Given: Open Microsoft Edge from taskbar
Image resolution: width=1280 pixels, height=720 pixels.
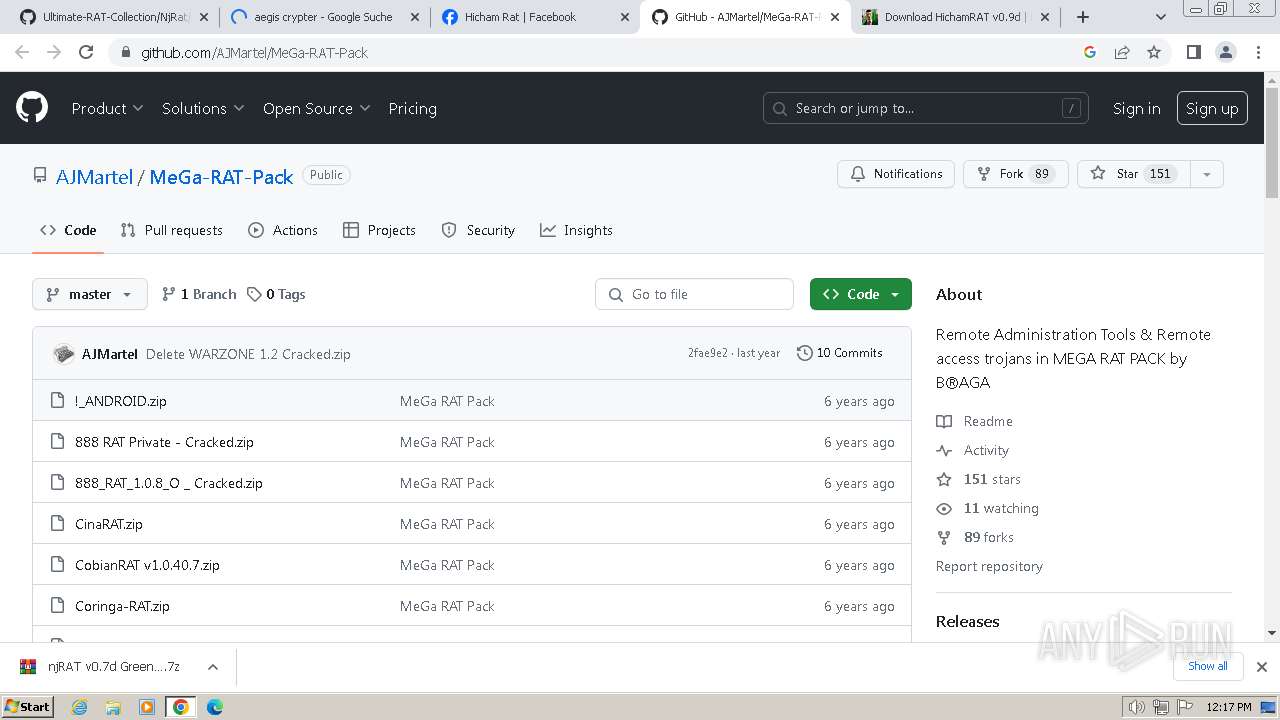Looking at the screenshot, I should [214, 707].
